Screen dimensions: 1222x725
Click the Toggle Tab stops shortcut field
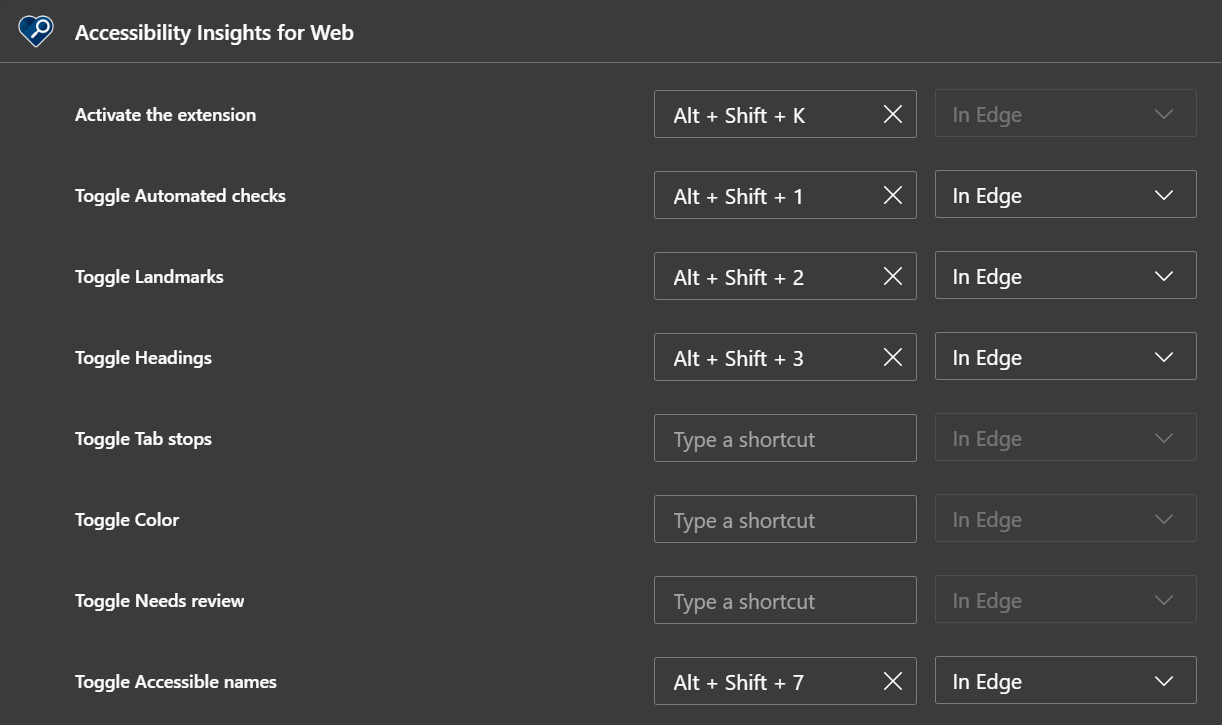pyautogui.click(x=784, y=439)
